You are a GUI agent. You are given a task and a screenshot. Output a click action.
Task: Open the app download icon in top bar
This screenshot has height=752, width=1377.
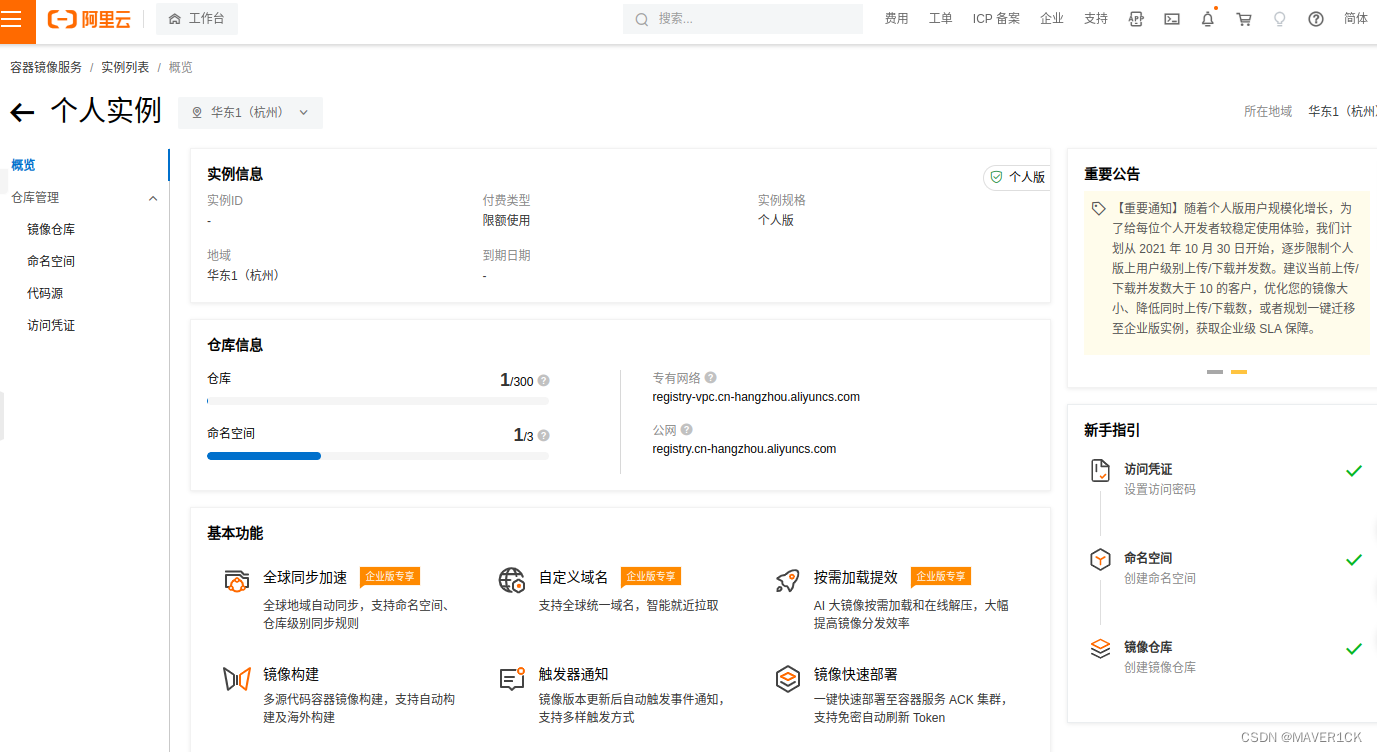click(x=1136, y=19)
